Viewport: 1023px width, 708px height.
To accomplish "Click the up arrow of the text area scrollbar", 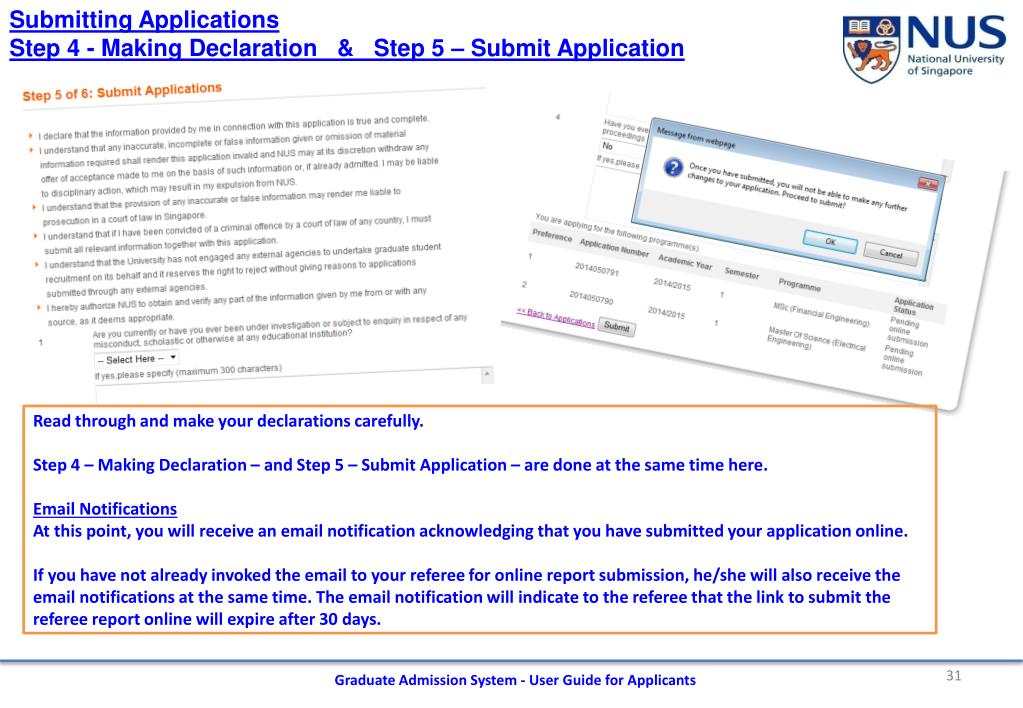I will pos(487,375).
